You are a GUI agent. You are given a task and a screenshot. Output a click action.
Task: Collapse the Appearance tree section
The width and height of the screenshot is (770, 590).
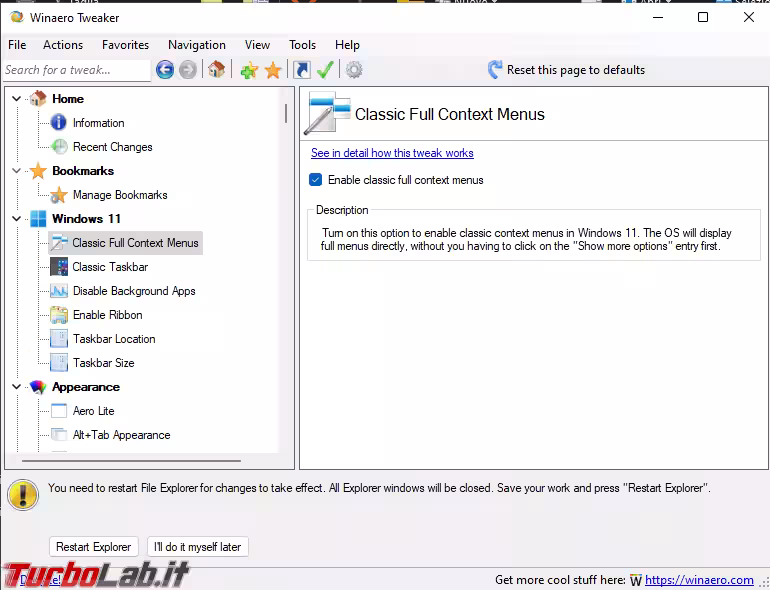pyautogui.click(x=16, y=387)
